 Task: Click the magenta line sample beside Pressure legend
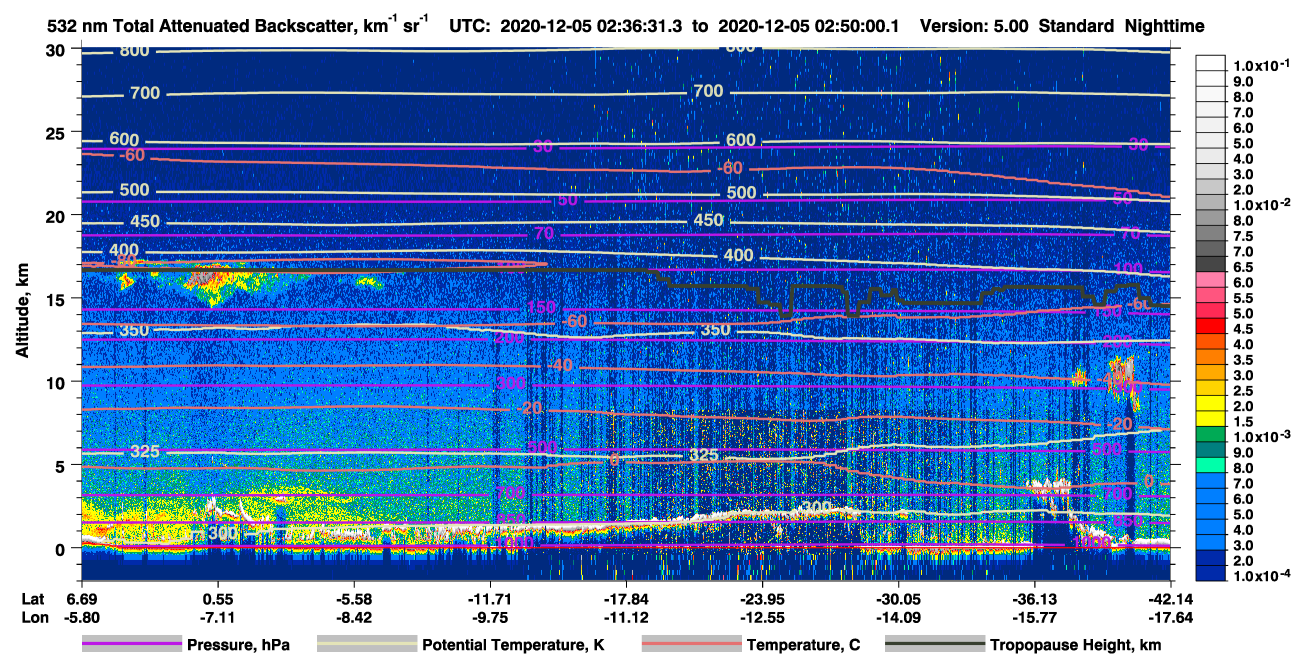(x=132, y=645)
